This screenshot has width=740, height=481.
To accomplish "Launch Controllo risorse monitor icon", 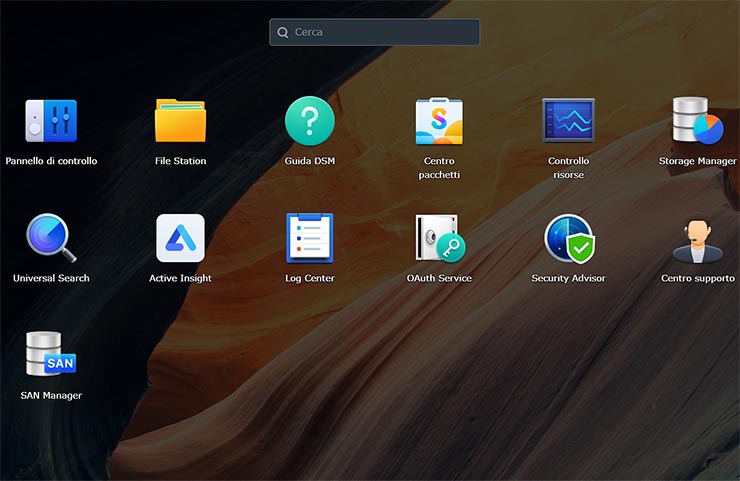I will tap(568, 121).
